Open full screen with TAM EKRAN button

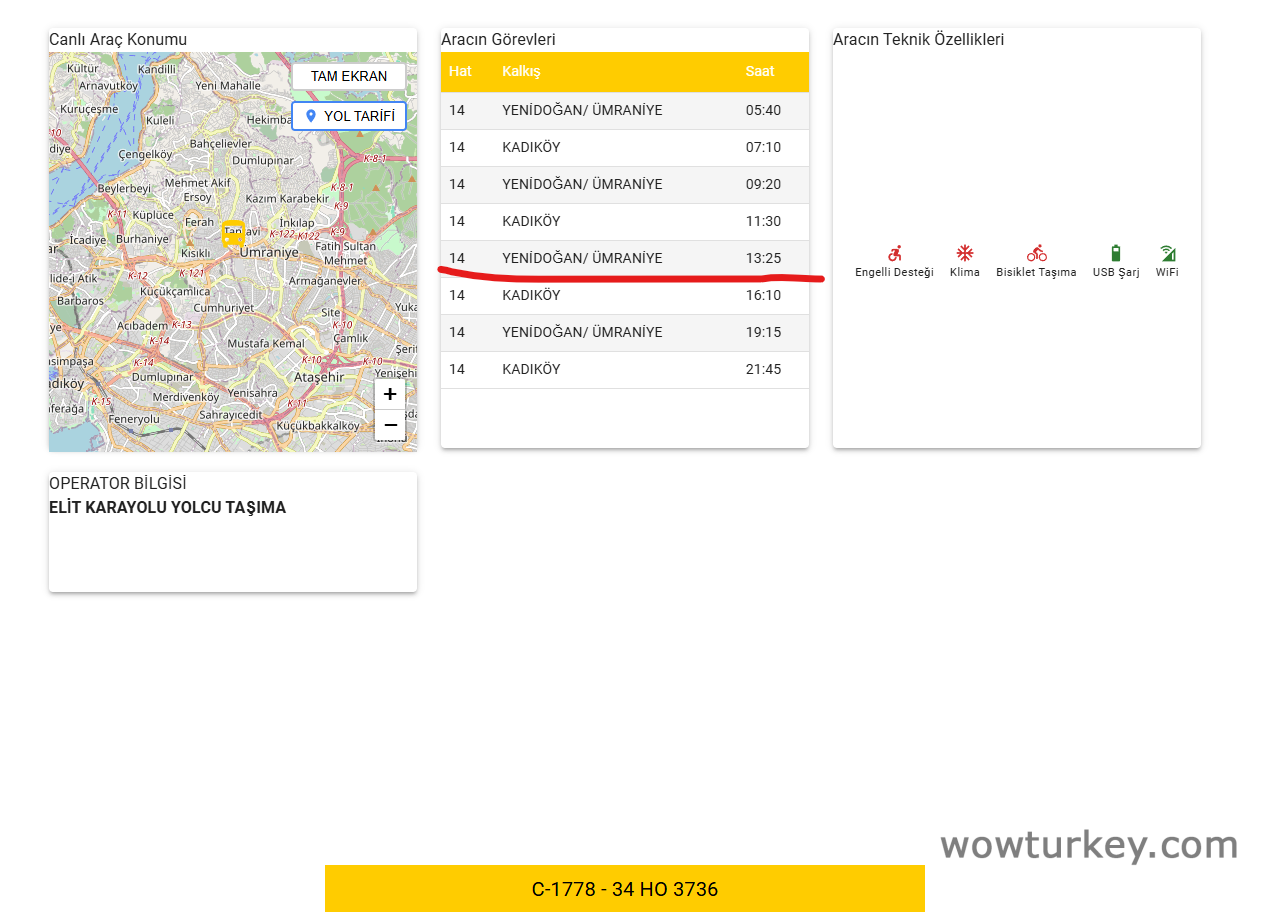[x=349, y=76]
